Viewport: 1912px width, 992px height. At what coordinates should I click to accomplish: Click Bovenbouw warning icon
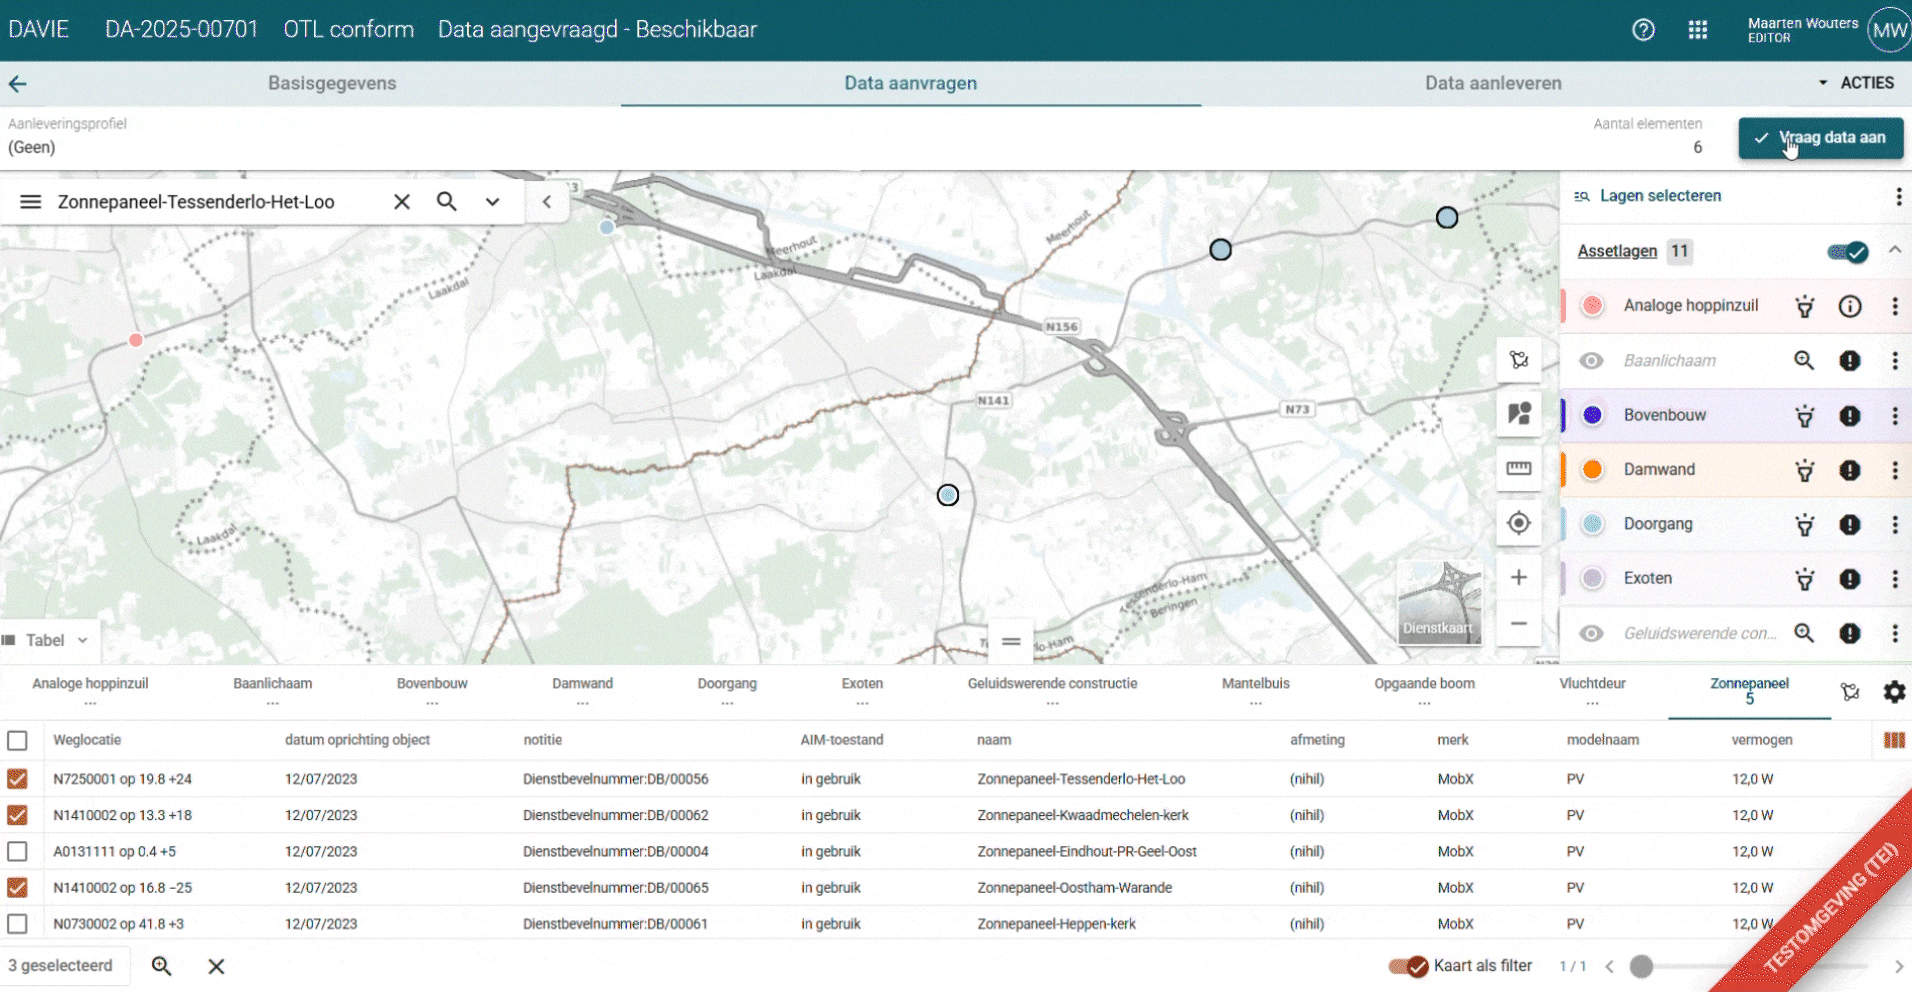click(x=1850, y=416)
